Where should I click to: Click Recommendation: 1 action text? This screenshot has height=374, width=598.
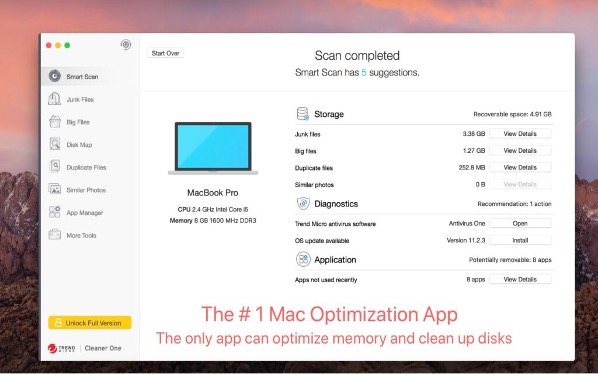point(514,204)
